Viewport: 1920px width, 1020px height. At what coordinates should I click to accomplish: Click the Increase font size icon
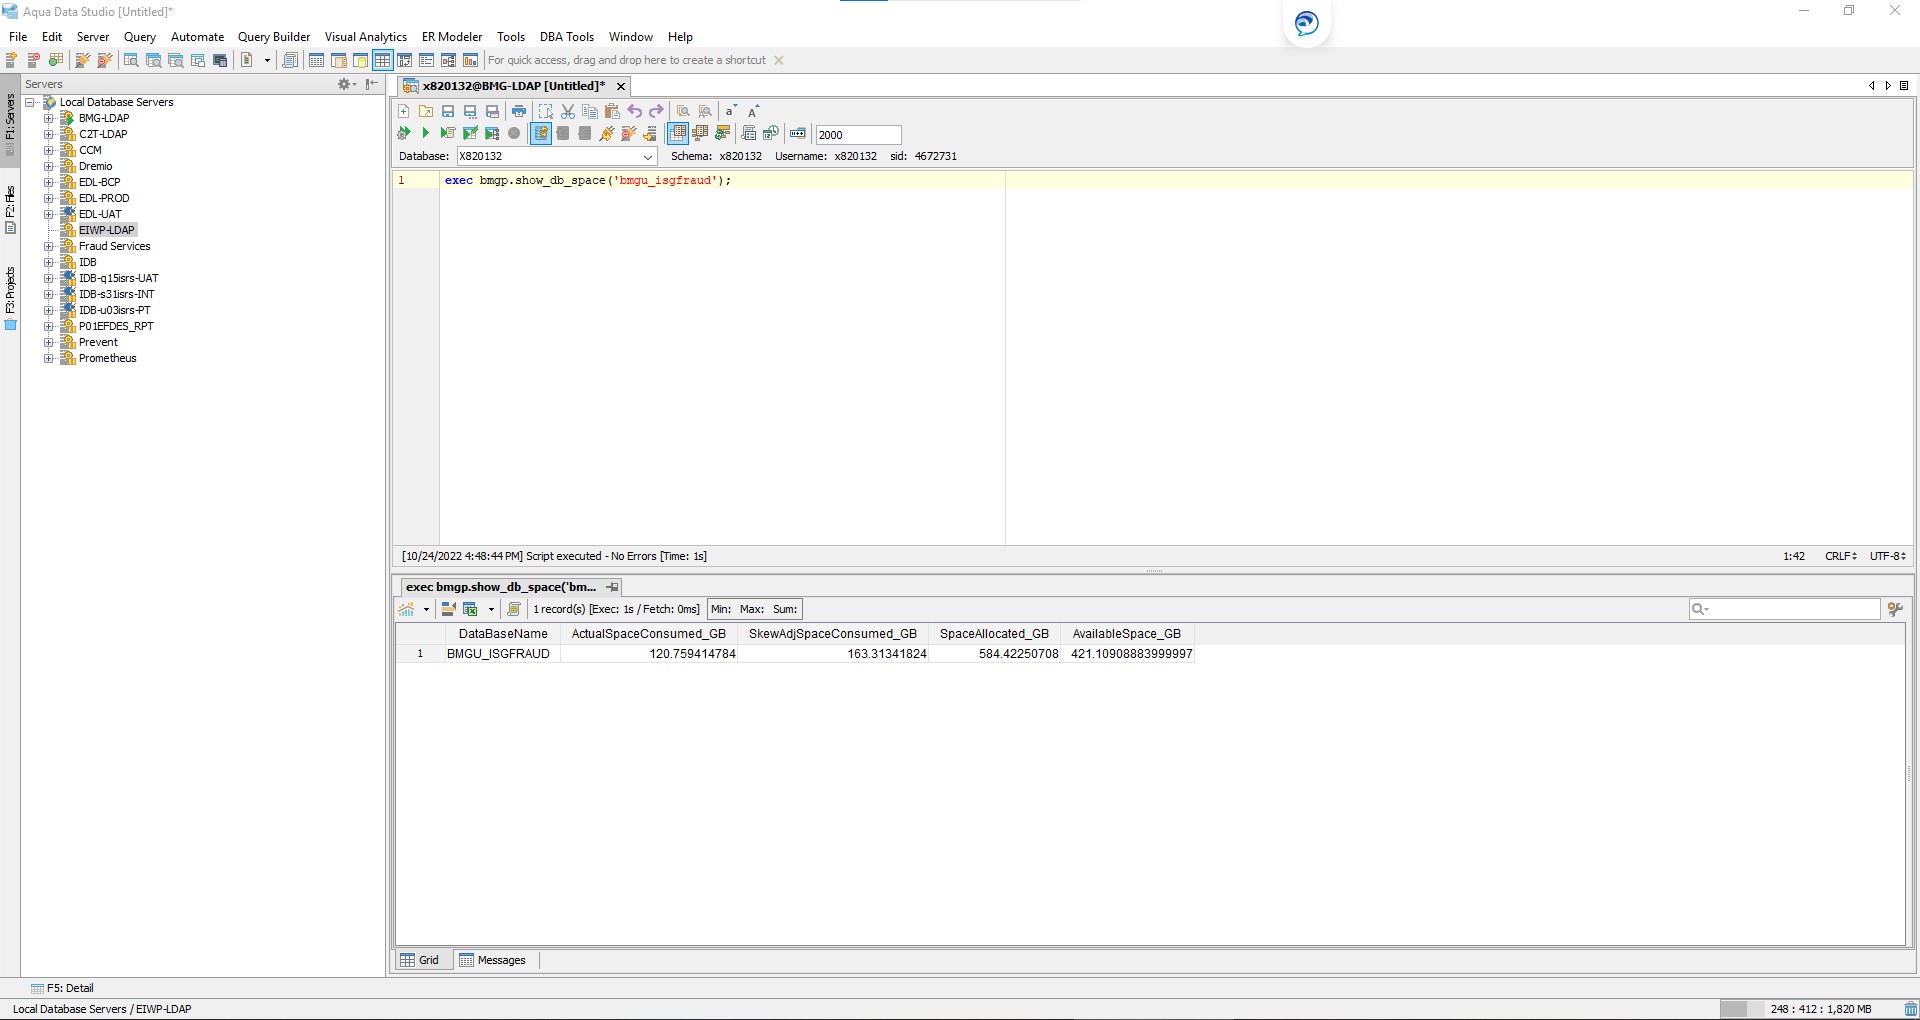[x=754, y=111]
